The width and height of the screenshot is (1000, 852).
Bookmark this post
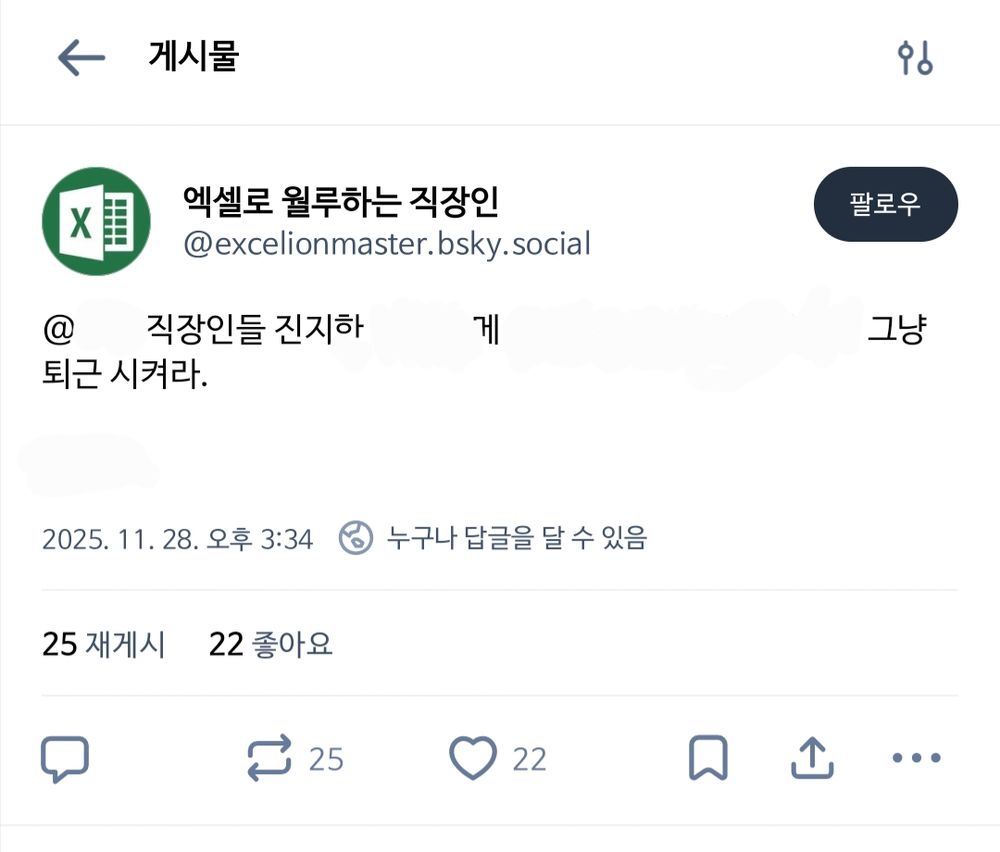point(708,758)
